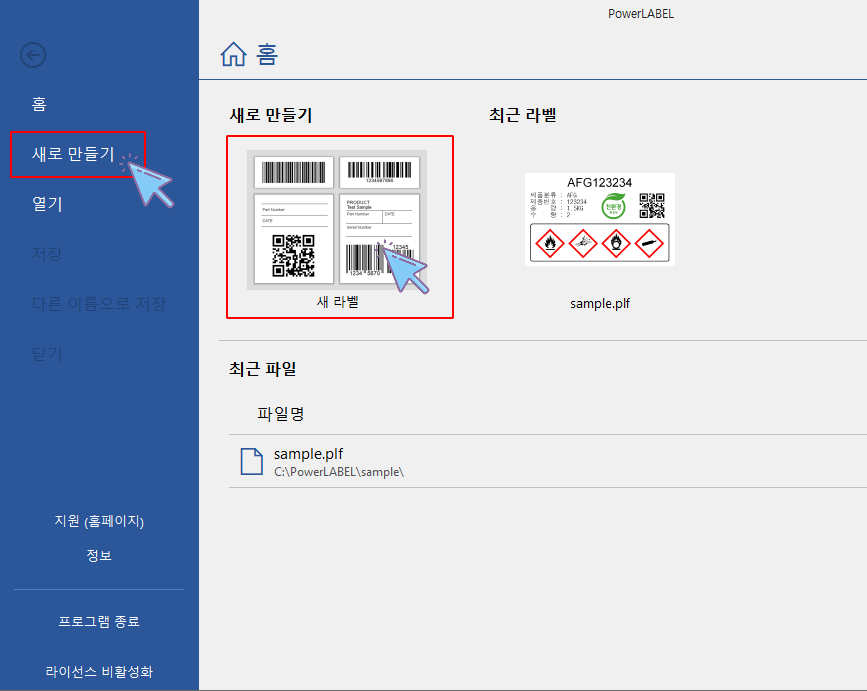Click 정보 to view program information
This screenshot has width=867, height=691.
(98, 555)
